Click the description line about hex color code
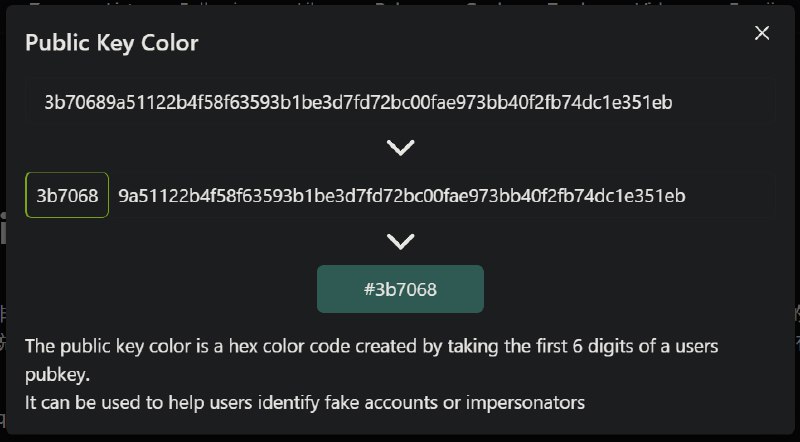800x442 pixels. (372, 346)
